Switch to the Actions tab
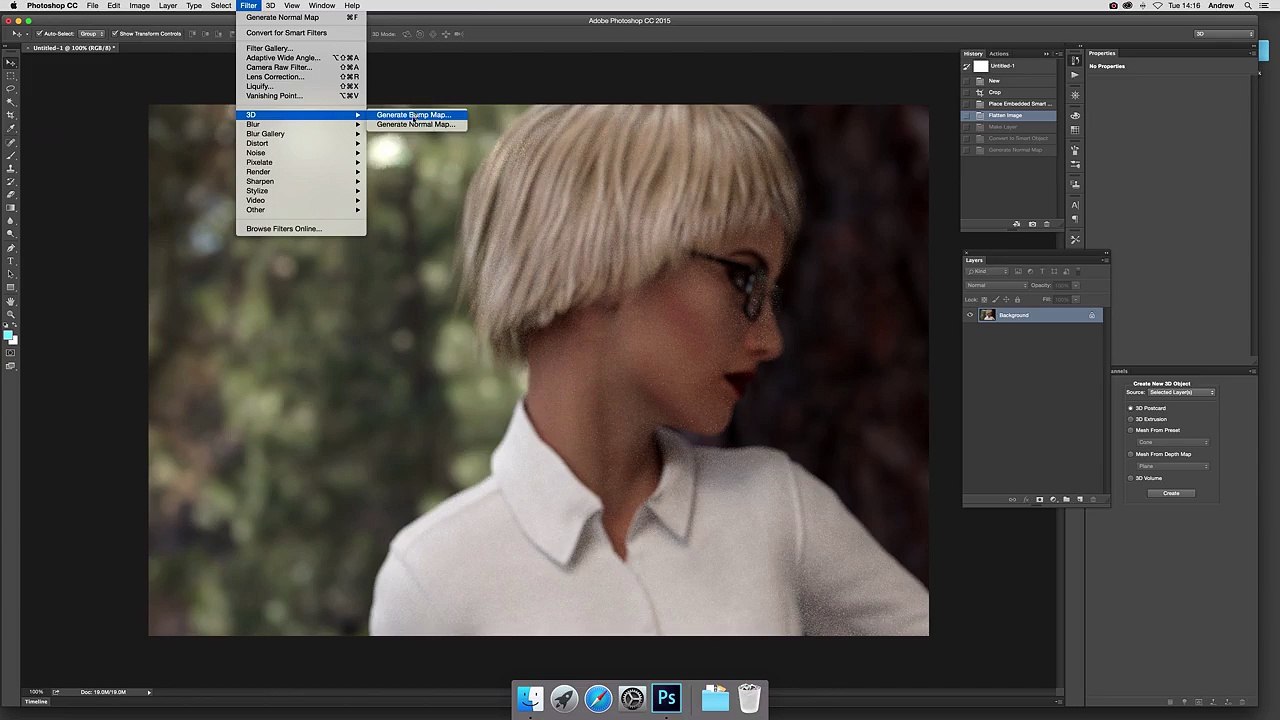 999,54
